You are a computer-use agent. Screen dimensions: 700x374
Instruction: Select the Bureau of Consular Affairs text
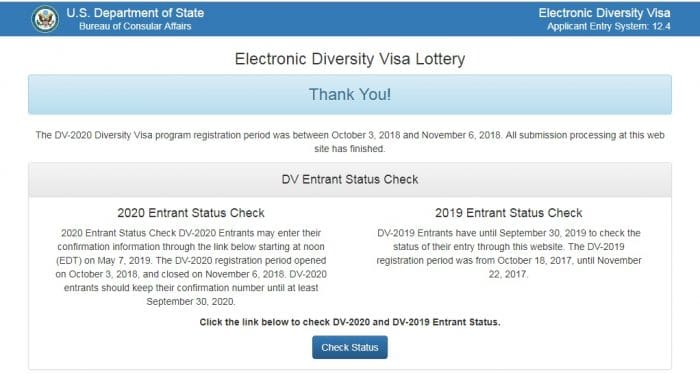coord(135,26)
